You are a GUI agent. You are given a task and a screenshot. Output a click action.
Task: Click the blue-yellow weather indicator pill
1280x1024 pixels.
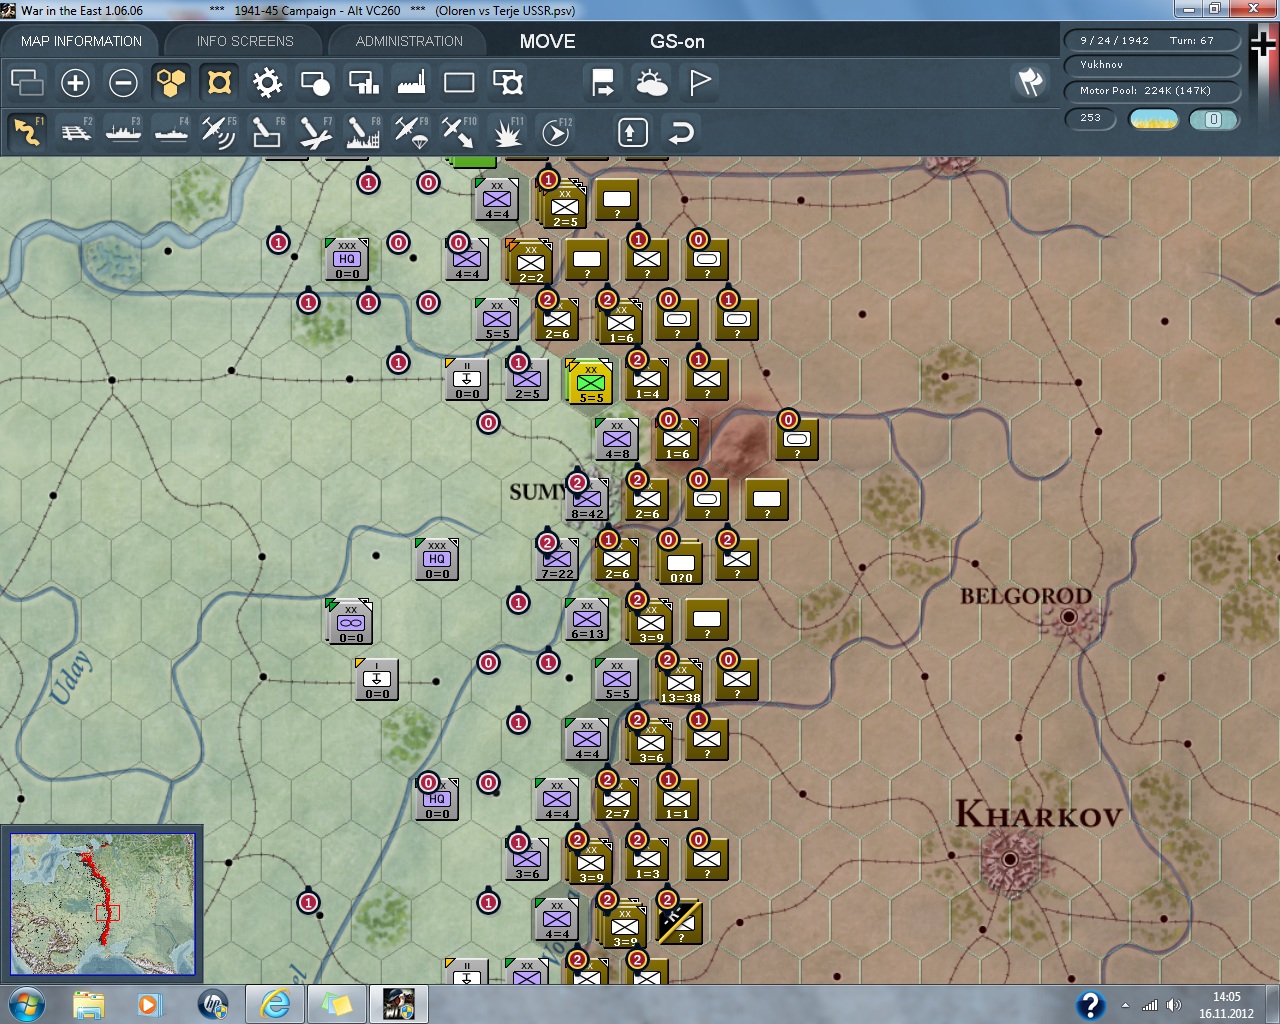click(x=1153, y=120)
